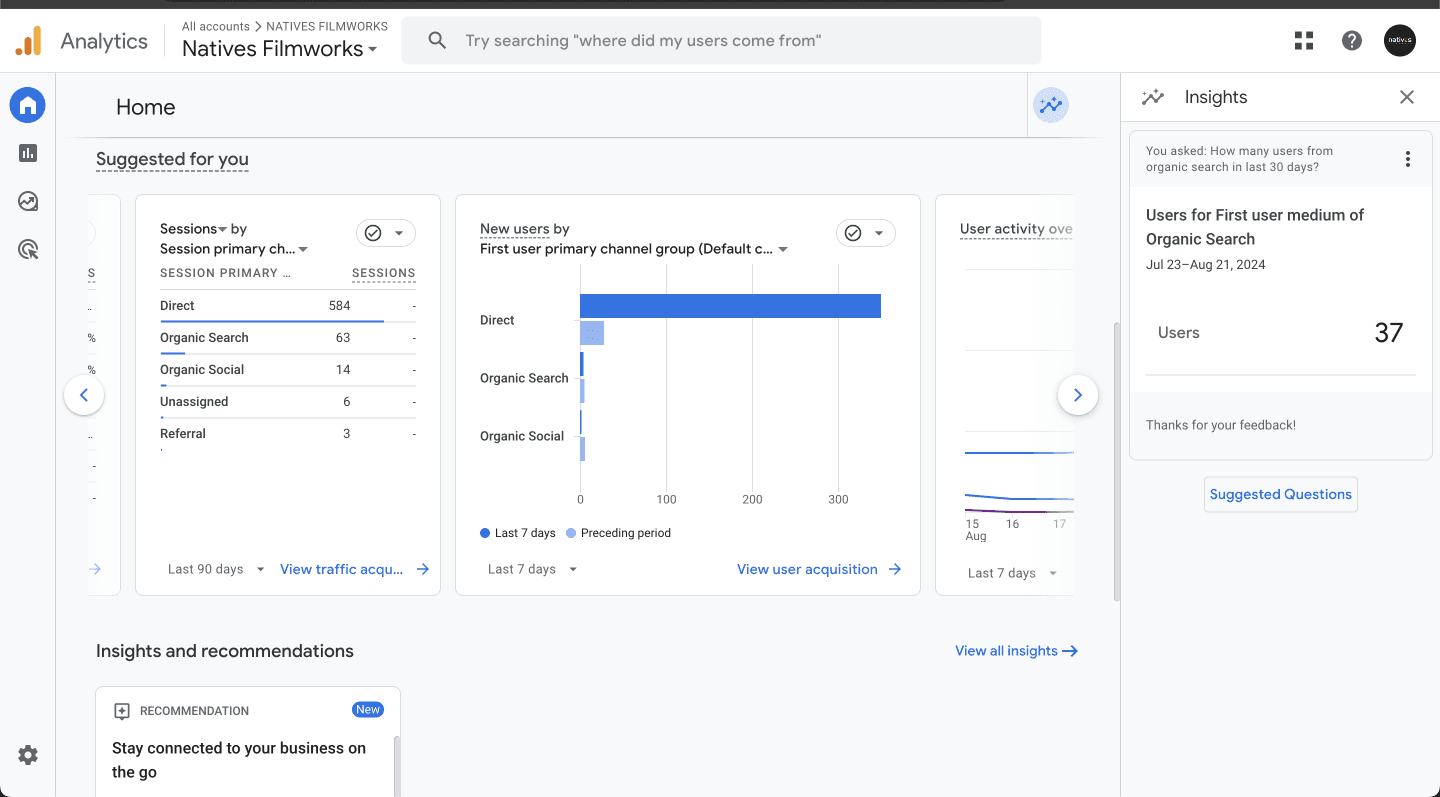Change First user primary channel group dropdown

click(x=634, y=249)
